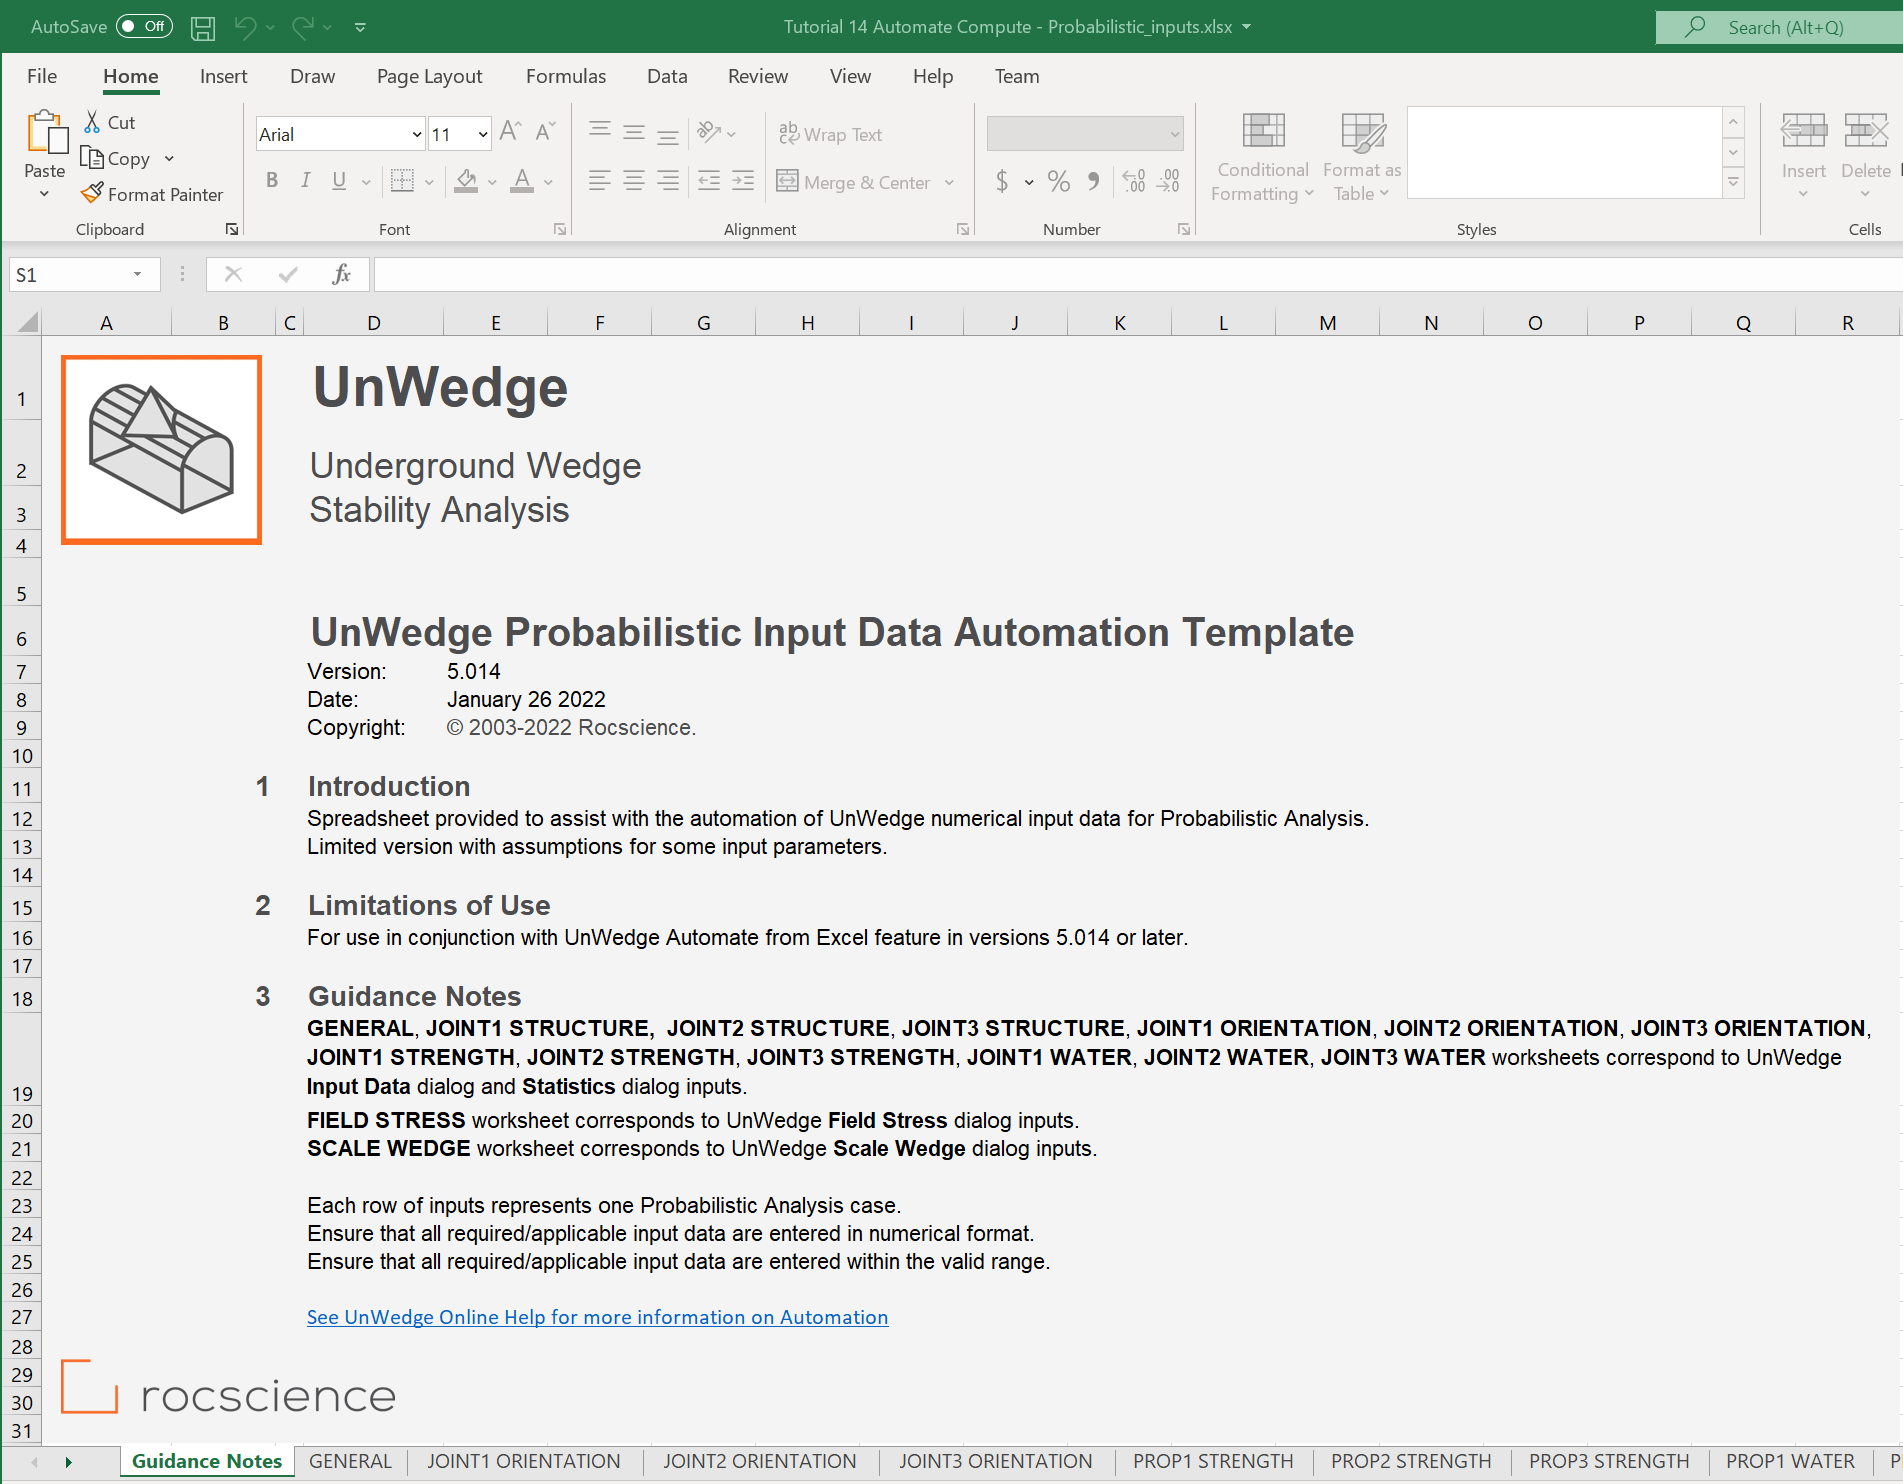This screenshot has height=1484, width=1903.
Task: Expand the cell Styles gallery
Action: 1734,183
